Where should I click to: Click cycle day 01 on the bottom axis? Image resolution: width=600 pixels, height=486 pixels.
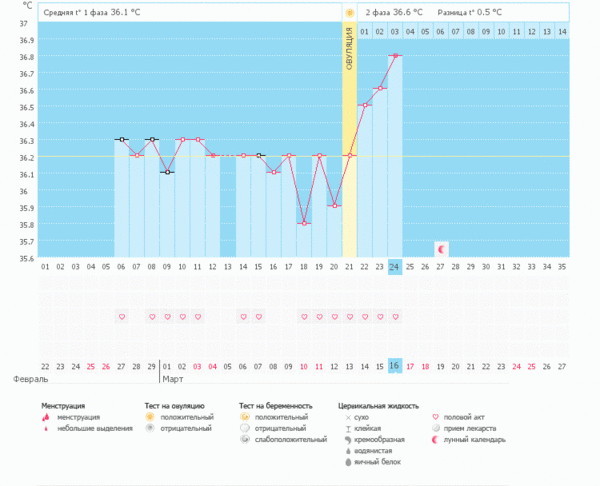tap(45, 267)
